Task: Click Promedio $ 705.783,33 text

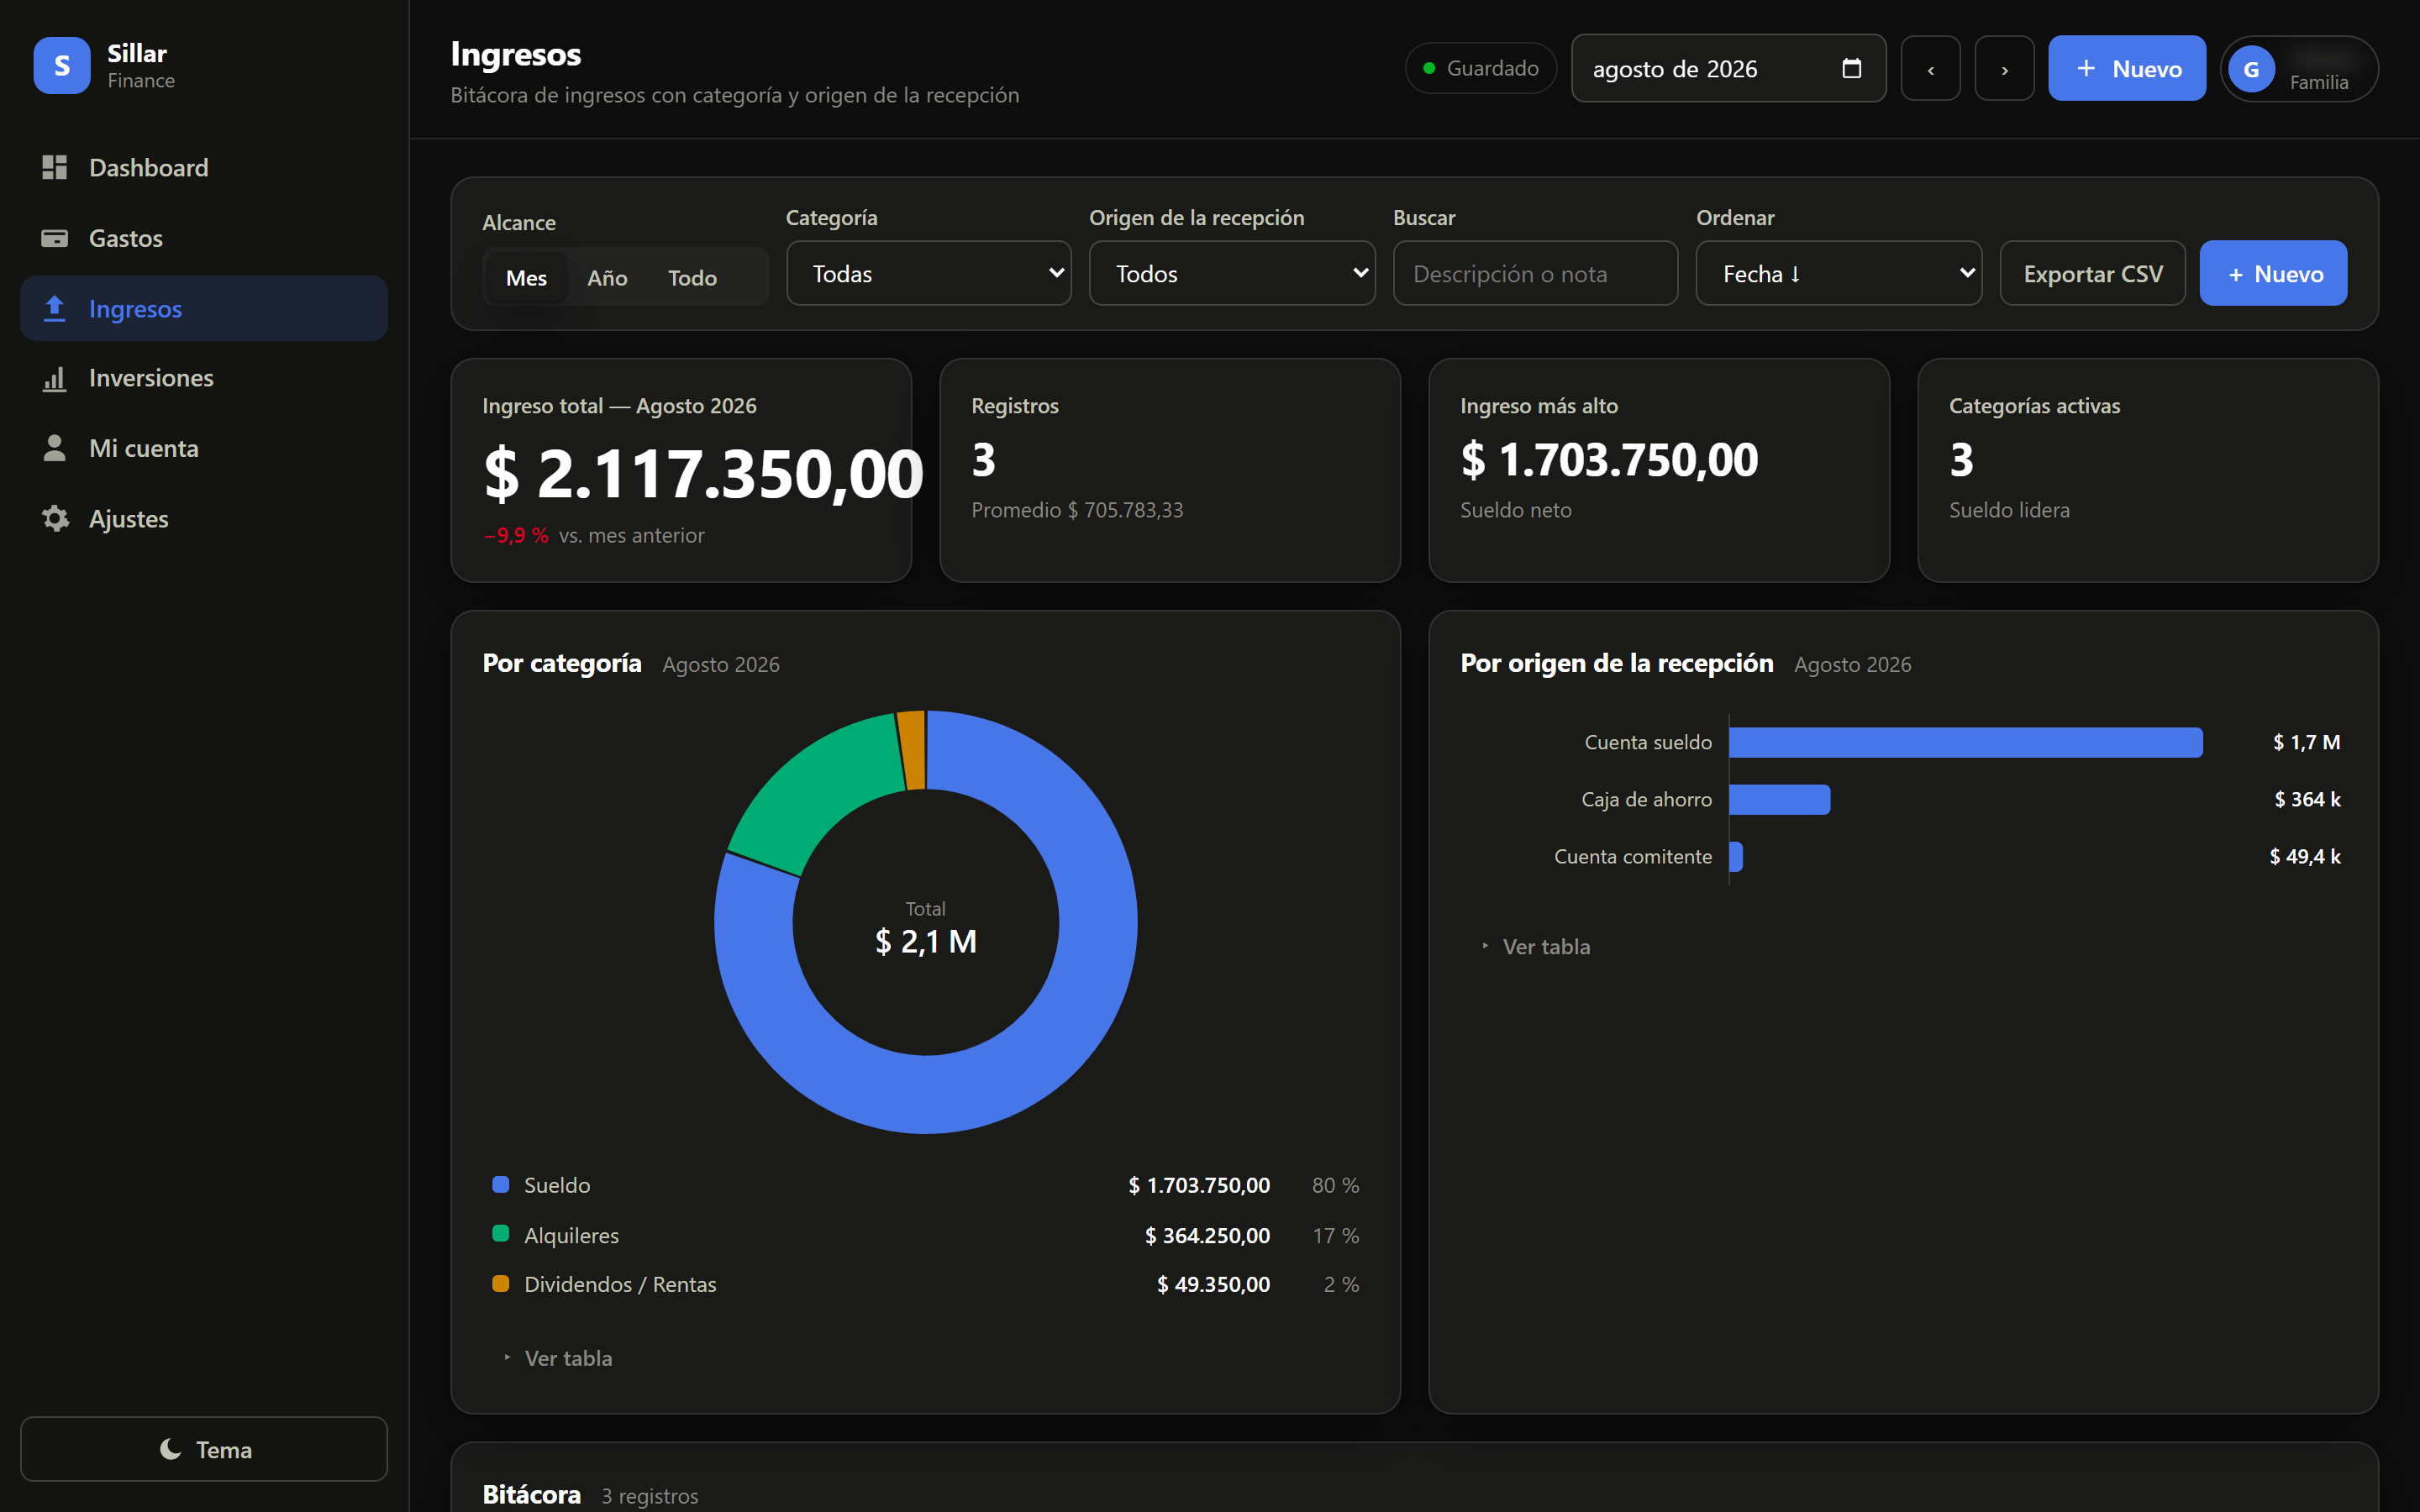Action: pos(1077,510)
